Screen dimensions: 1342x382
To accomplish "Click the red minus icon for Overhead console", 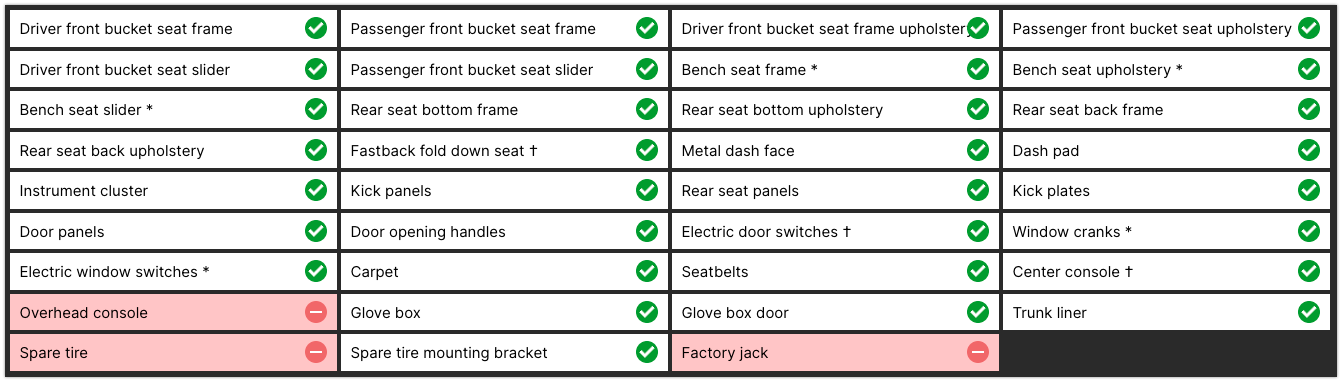I will click(x=316, y=313).
